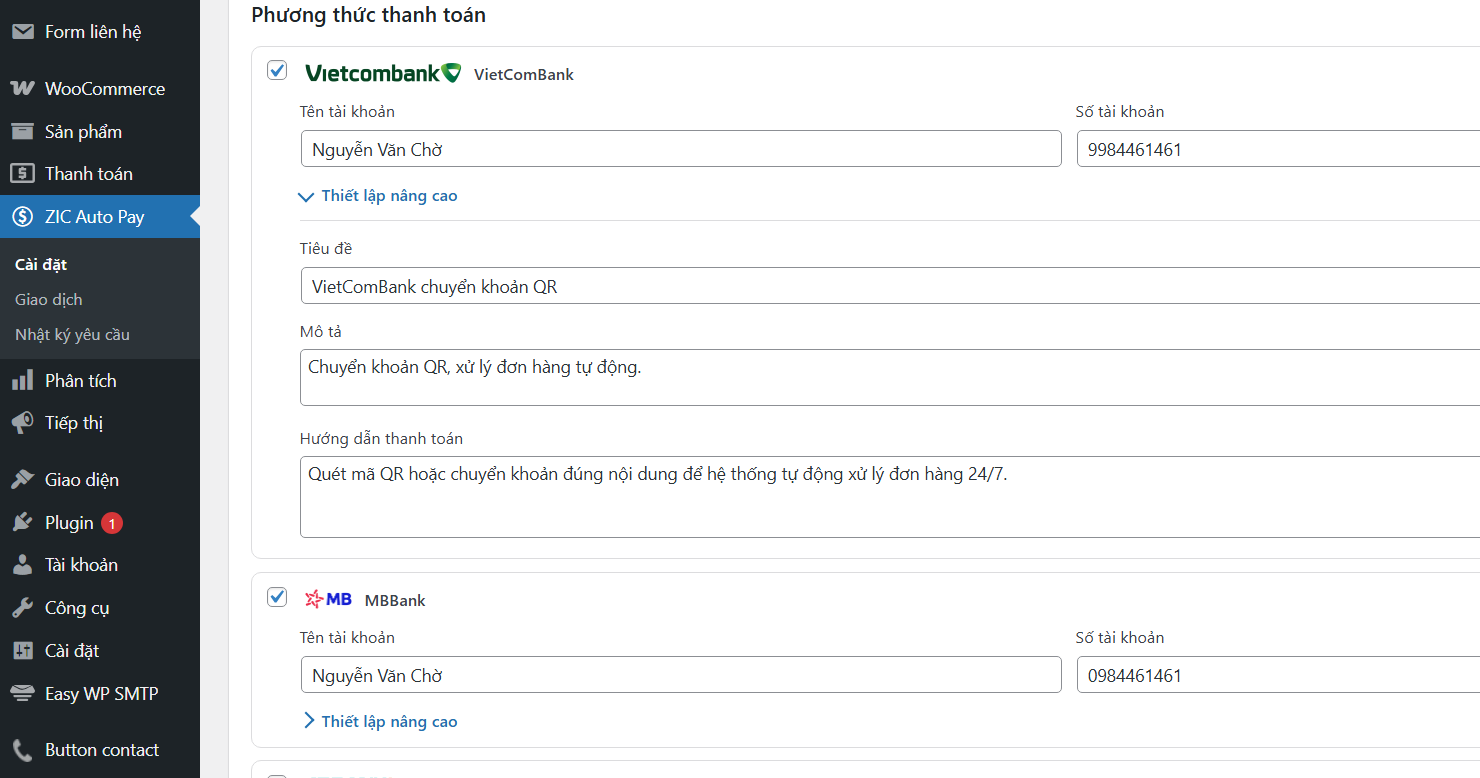Click Hướng dẫn thanh toán textarea
Screen dimensions: 1480x778
pyautogui.click(x=890, y=497)
